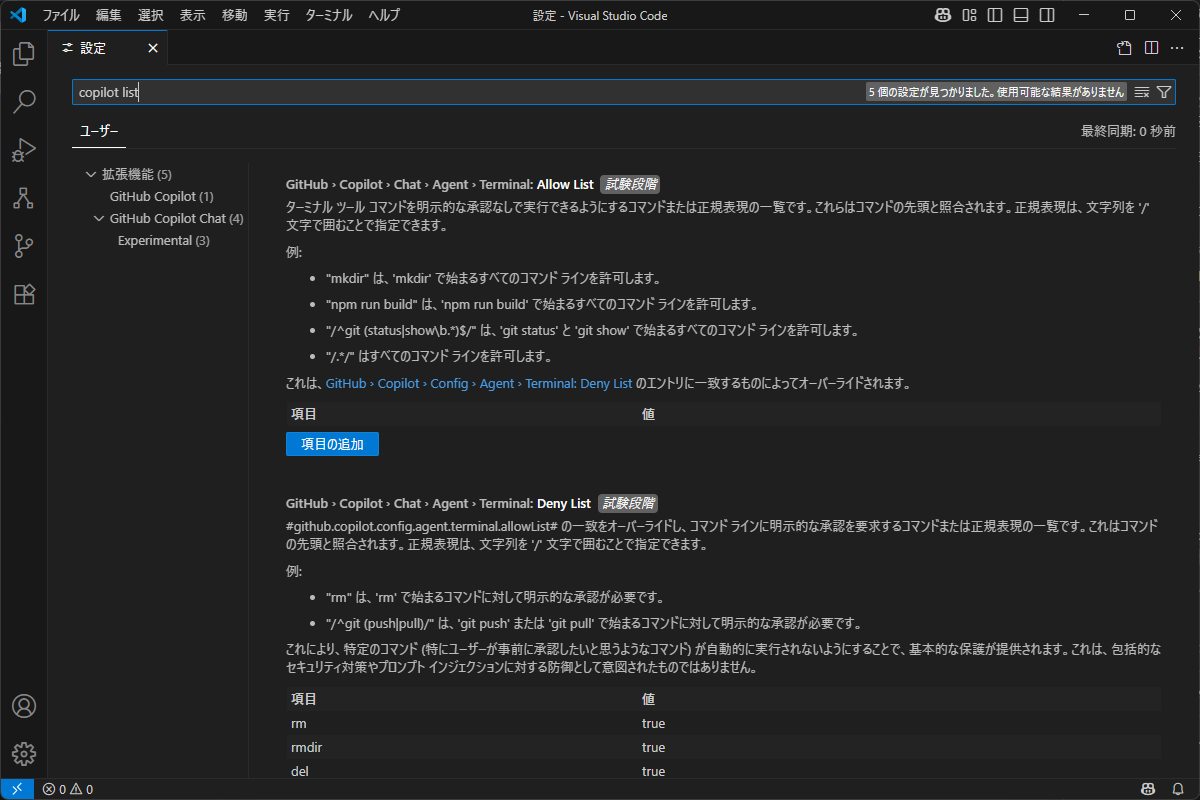This screenshot has width=1200, height=800.
Task: Open the Source Control graph view icon
Action: click(x=24, y=198)
